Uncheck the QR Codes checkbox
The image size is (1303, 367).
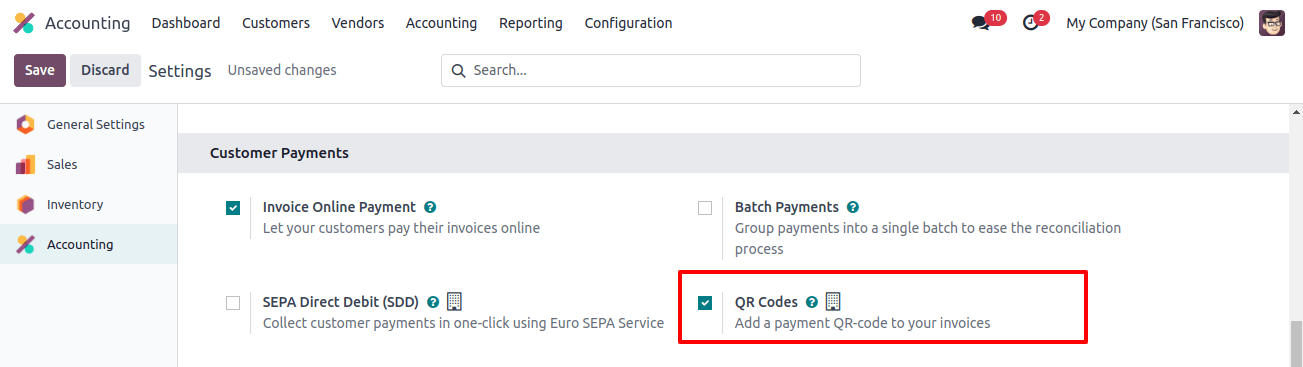705,302
